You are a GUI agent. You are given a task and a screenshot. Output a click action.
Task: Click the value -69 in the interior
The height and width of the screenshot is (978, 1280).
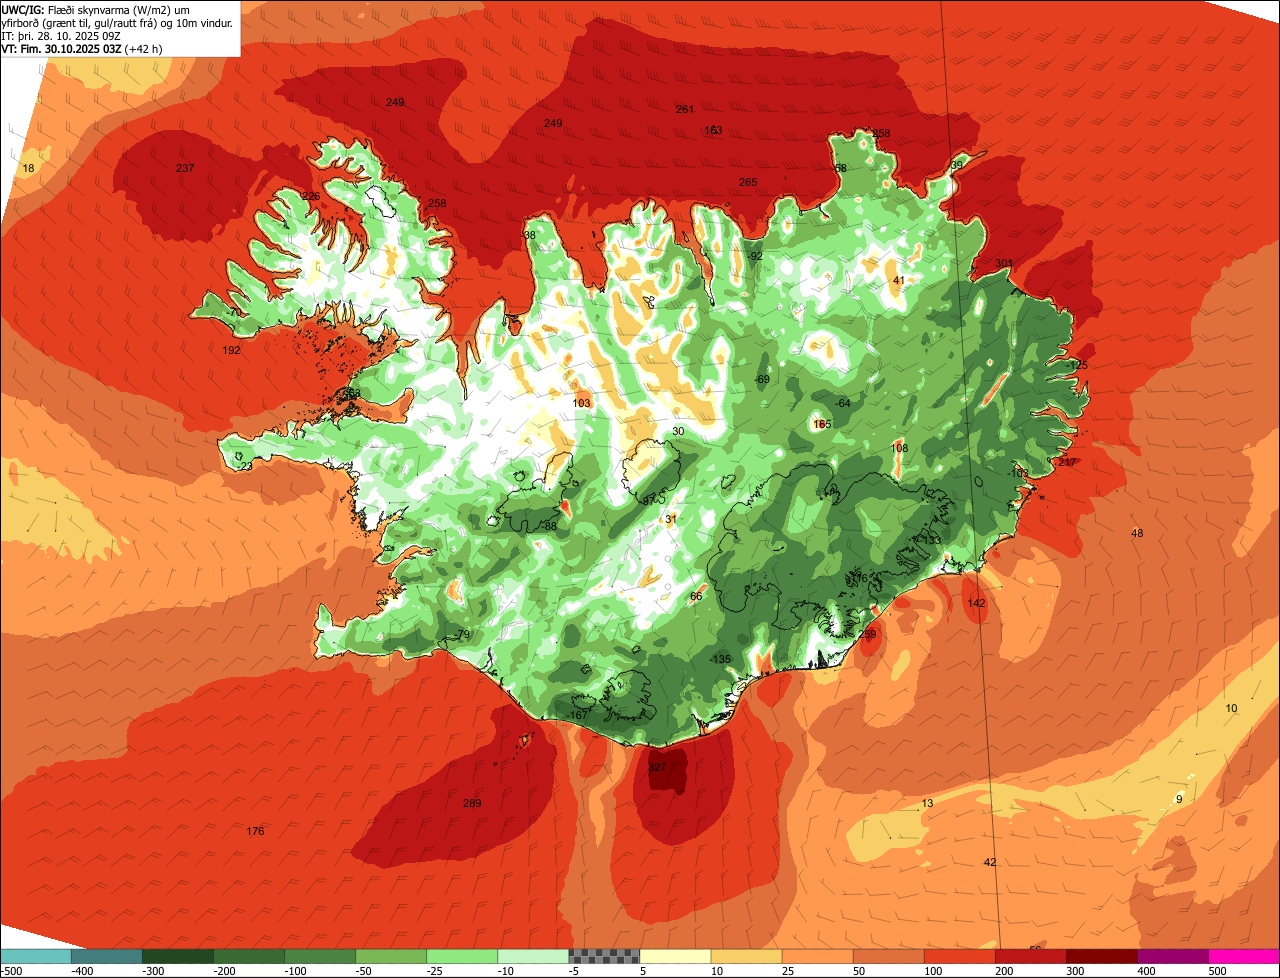point(762,379)
